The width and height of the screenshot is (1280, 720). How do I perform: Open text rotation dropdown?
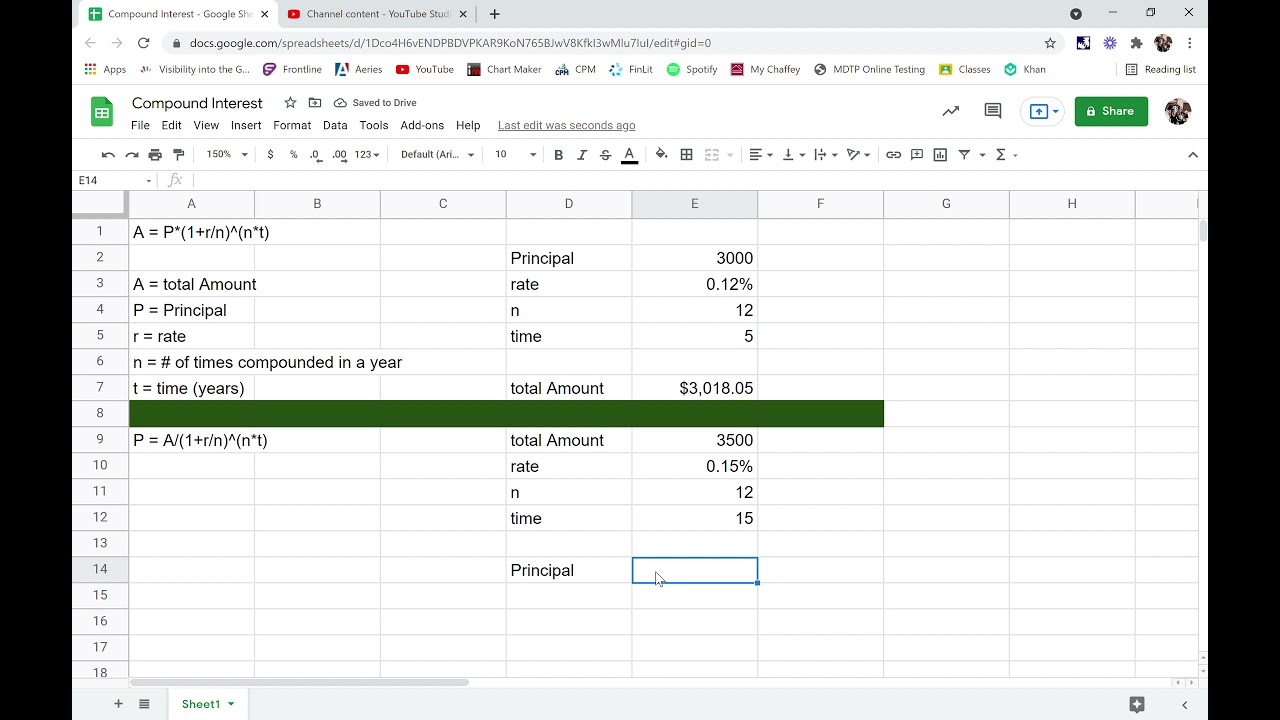coord(859,154)
